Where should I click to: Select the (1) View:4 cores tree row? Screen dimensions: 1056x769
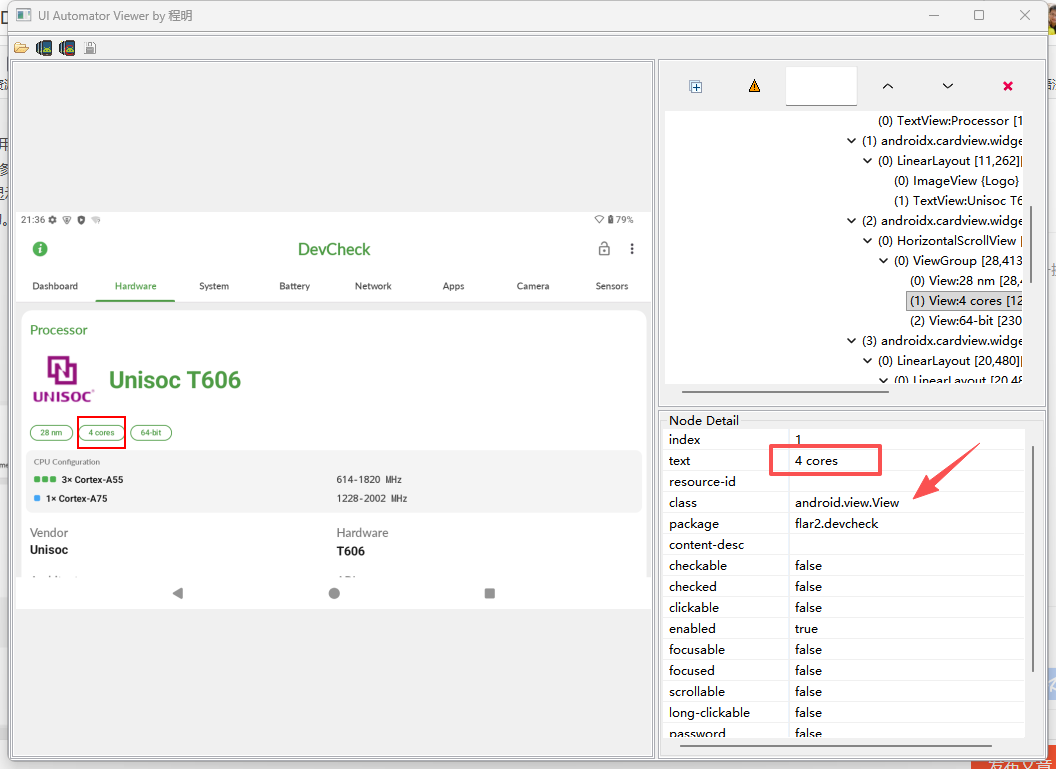click(965, 301)
